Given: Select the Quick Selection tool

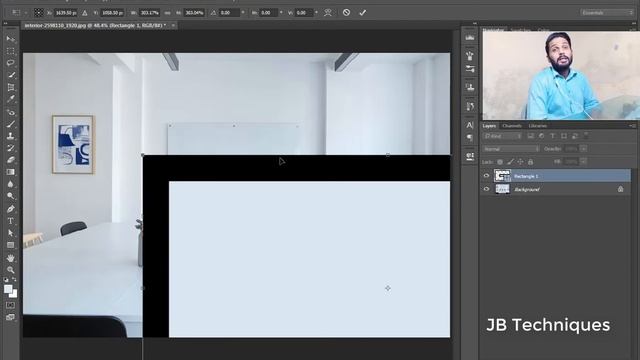Looking at the screenshot, I should pyautogui.click(x=11, y=75).
